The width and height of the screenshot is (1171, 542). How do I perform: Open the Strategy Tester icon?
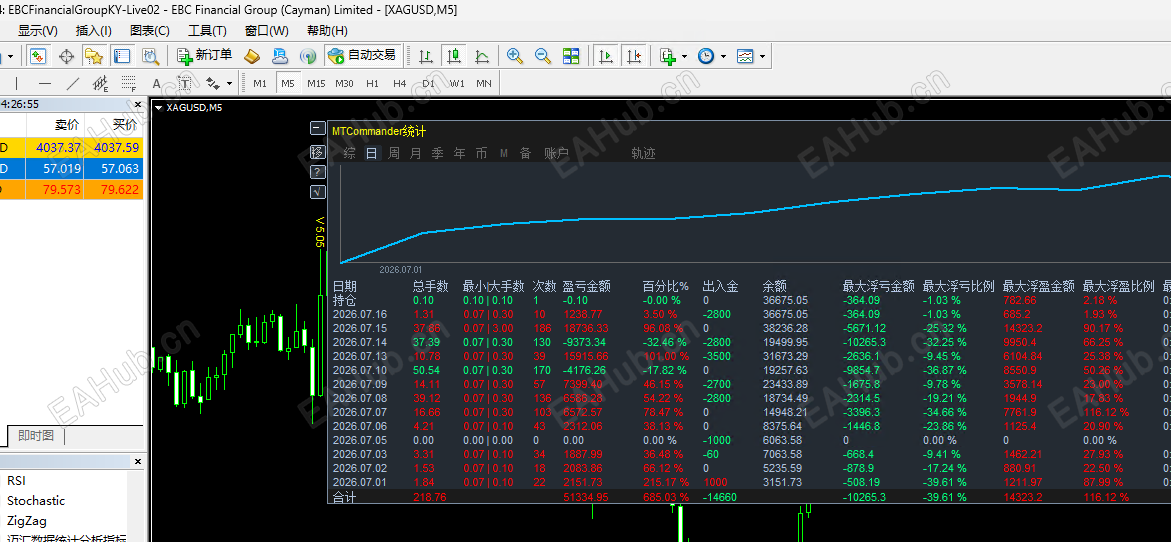coord(150,56)
